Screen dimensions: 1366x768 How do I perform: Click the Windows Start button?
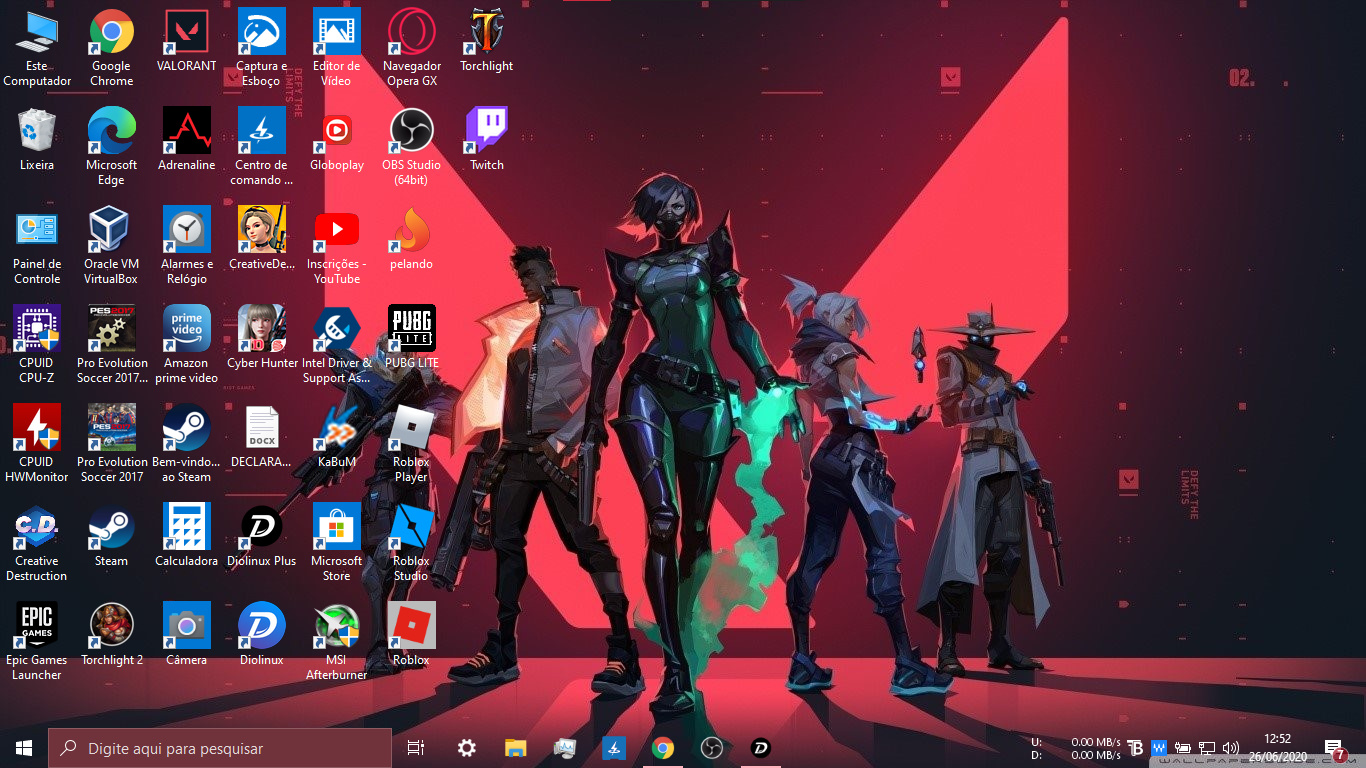point(24,748)
